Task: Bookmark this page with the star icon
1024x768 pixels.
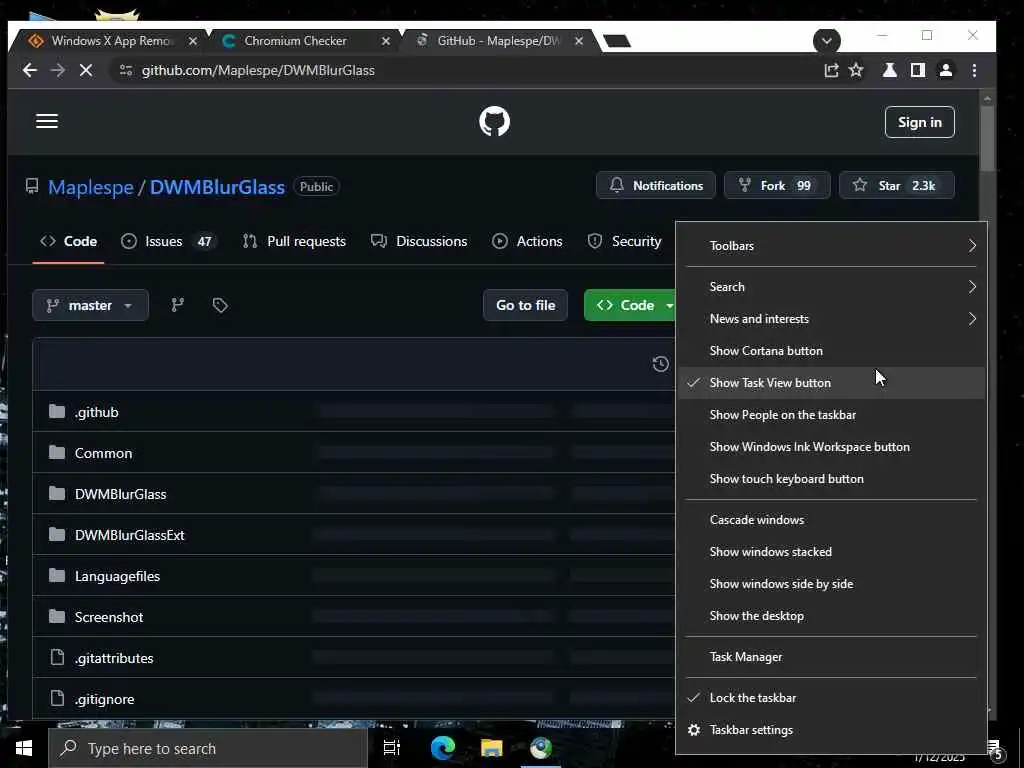Action: (856, 71)
